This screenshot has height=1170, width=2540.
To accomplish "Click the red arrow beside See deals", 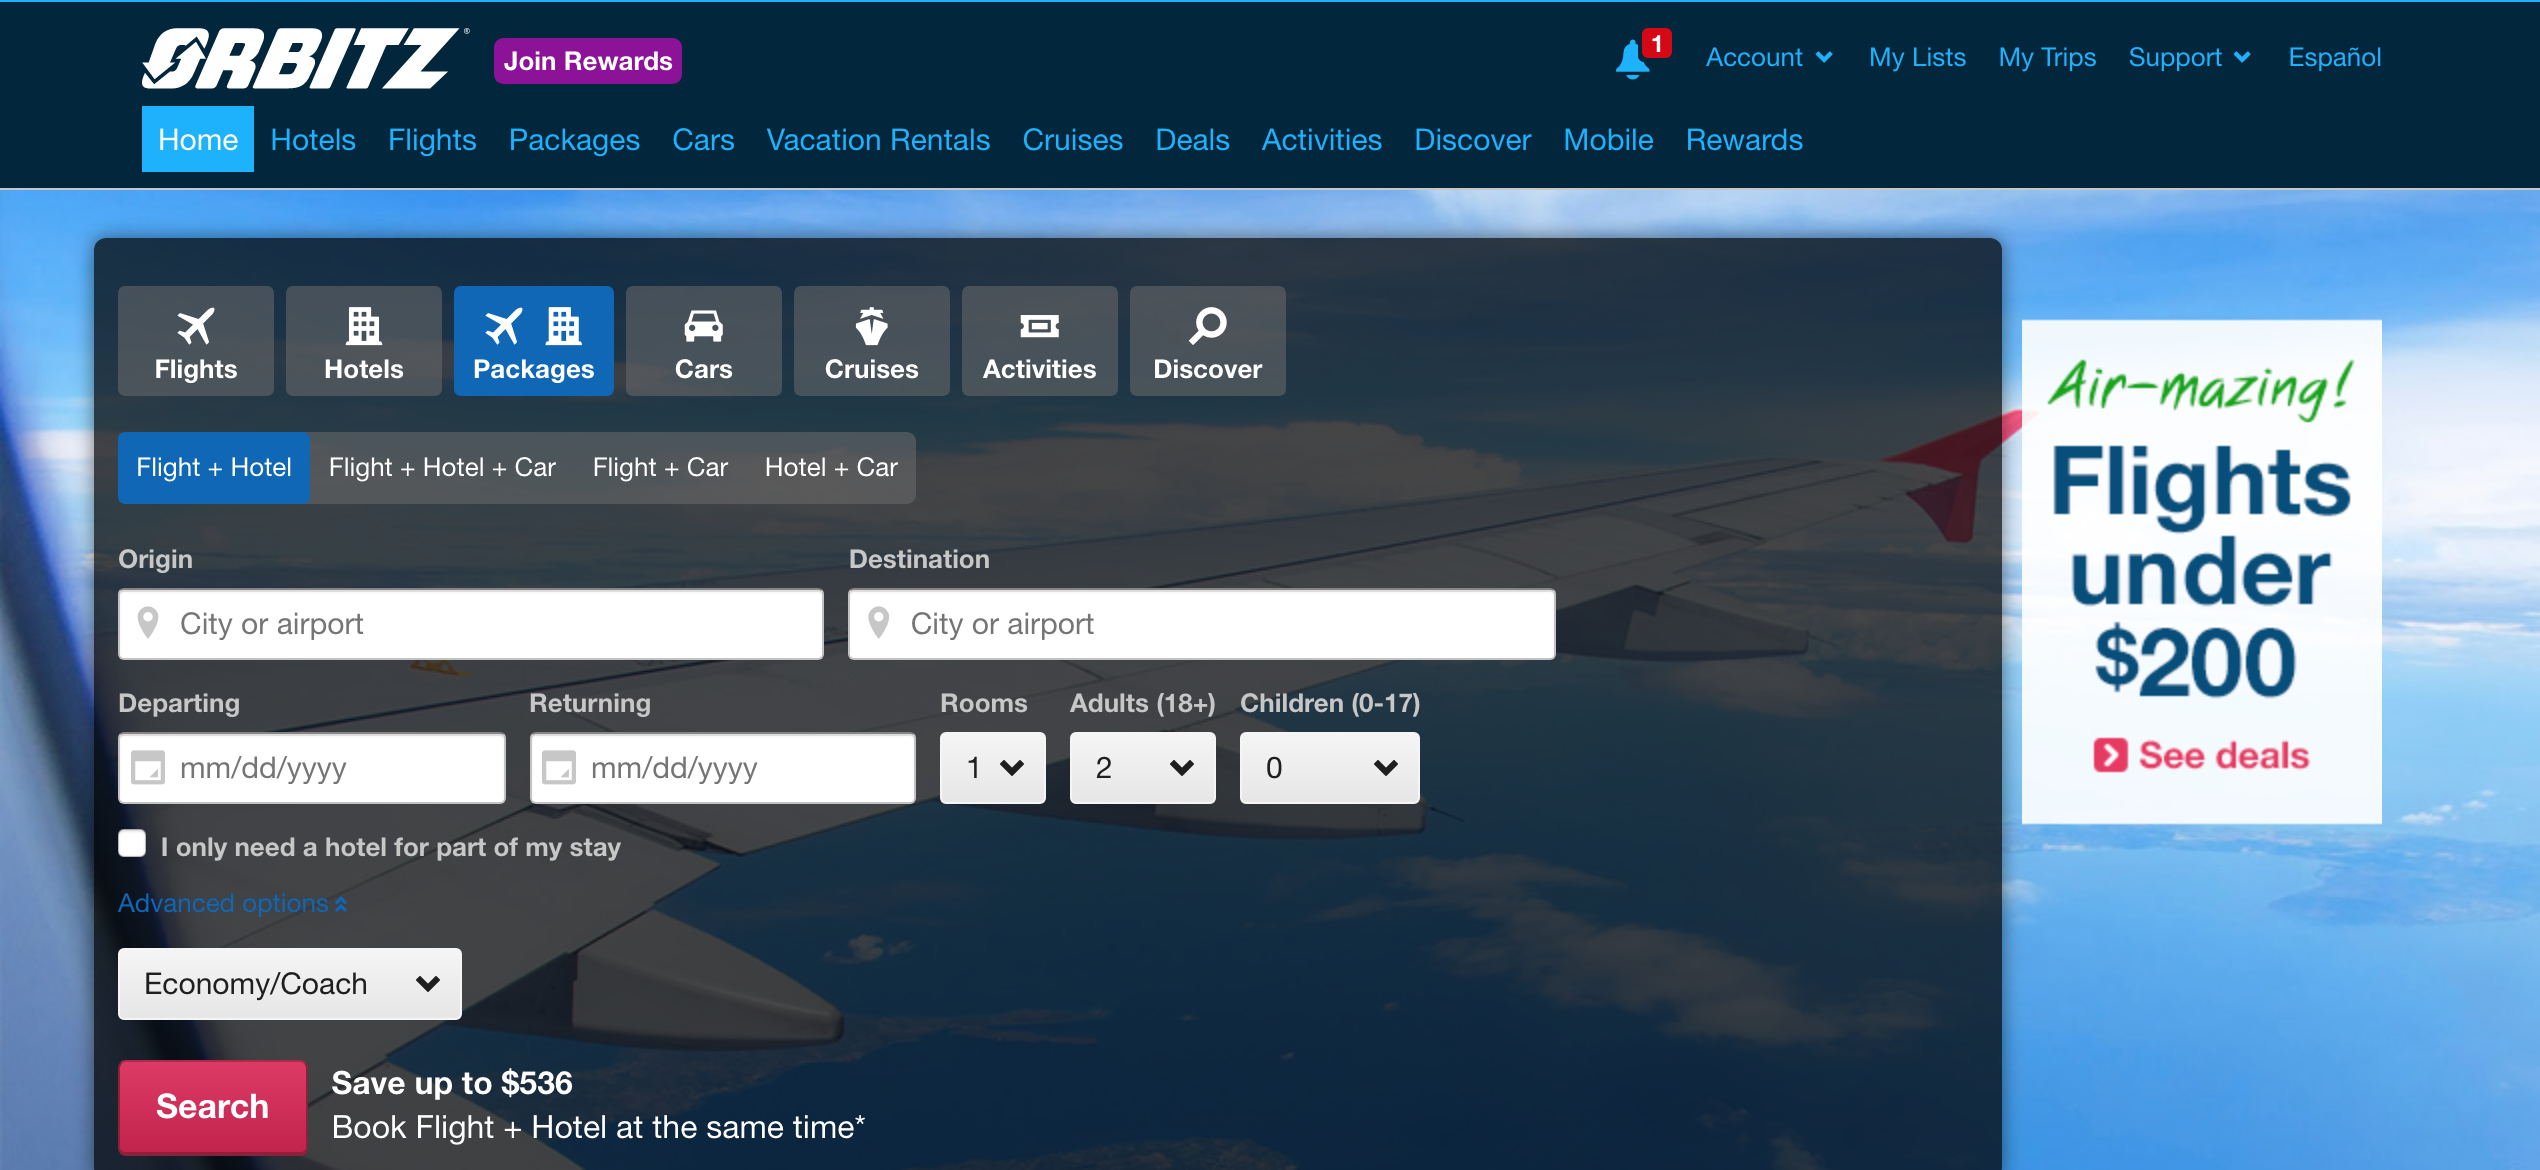I will pos(2110,755).
